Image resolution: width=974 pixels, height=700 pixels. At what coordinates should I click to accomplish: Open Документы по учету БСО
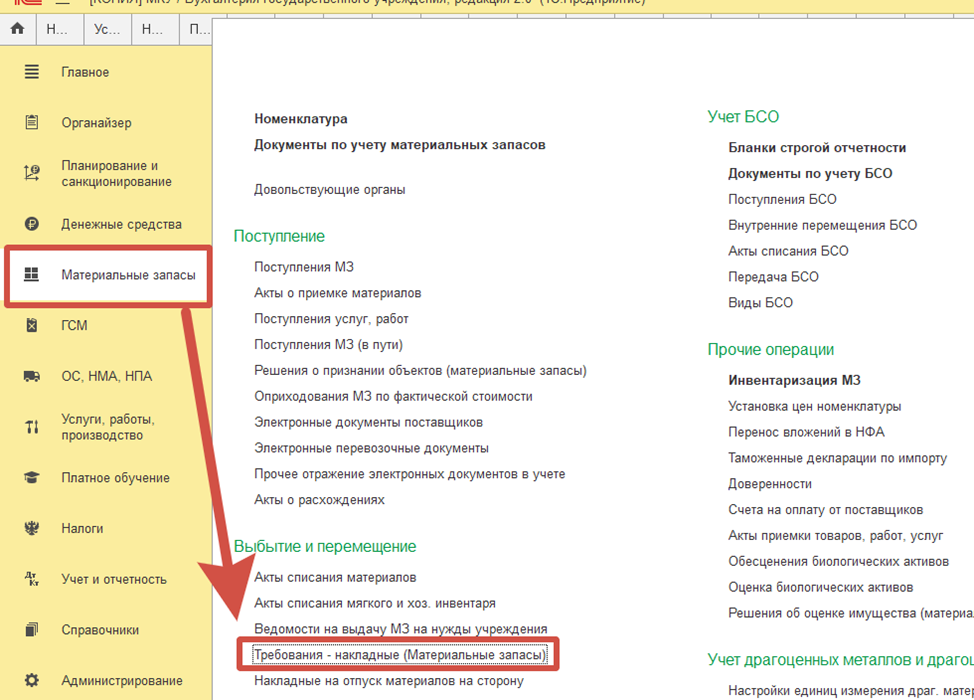[810, 173]
